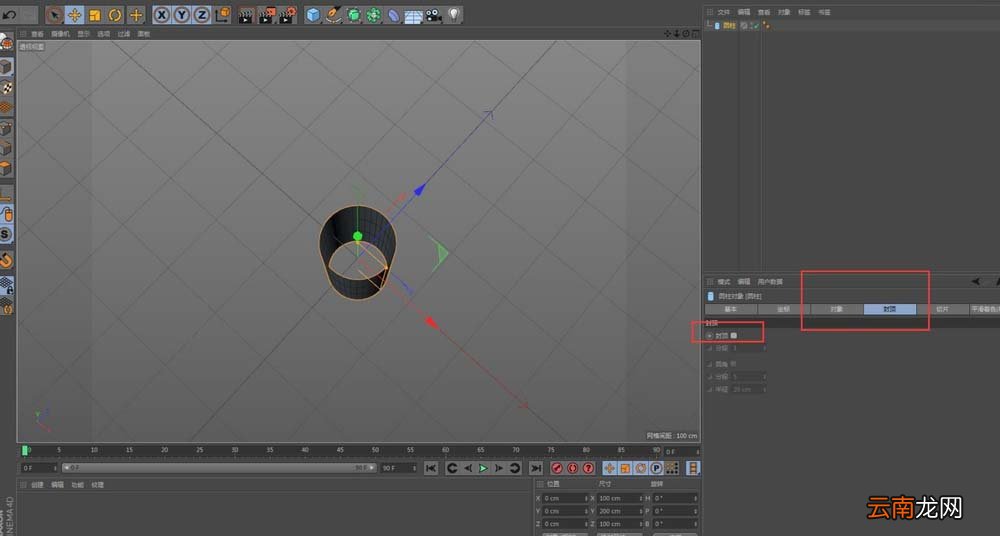
Task: Toggle the Y axis lock
Action: 182,15
